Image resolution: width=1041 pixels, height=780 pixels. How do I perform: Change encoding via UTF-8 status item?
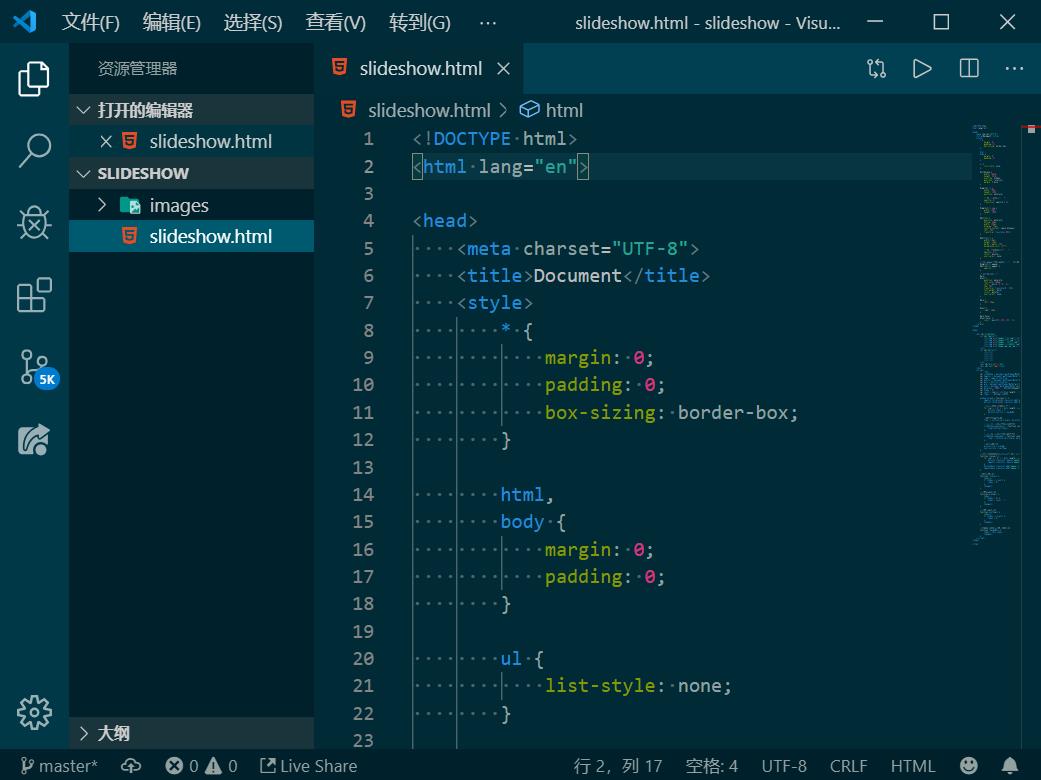point(783,766)
